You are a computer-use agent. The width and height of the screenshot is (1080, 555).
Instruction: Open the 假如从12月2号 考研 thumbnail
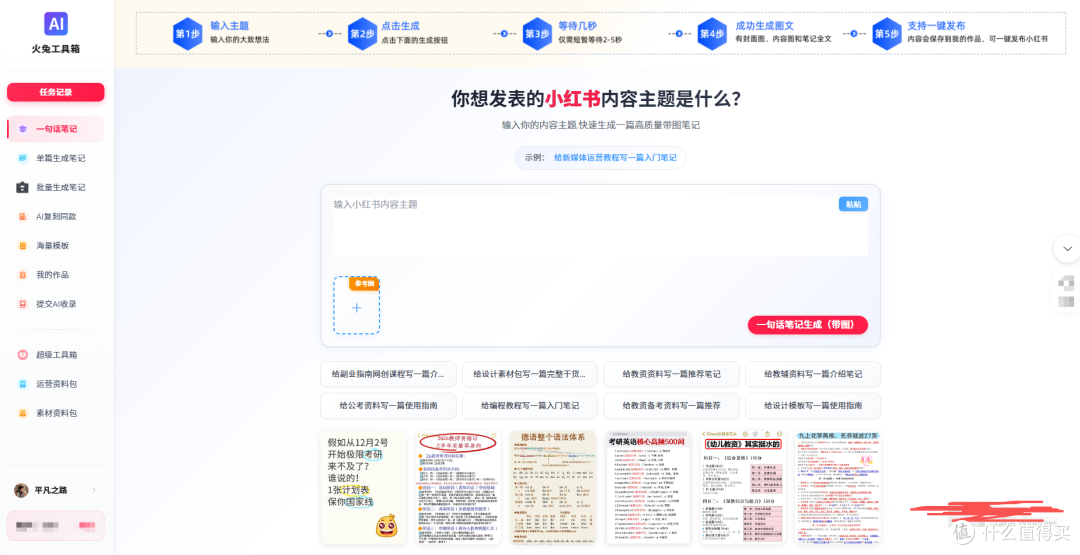tap(363, 488)
